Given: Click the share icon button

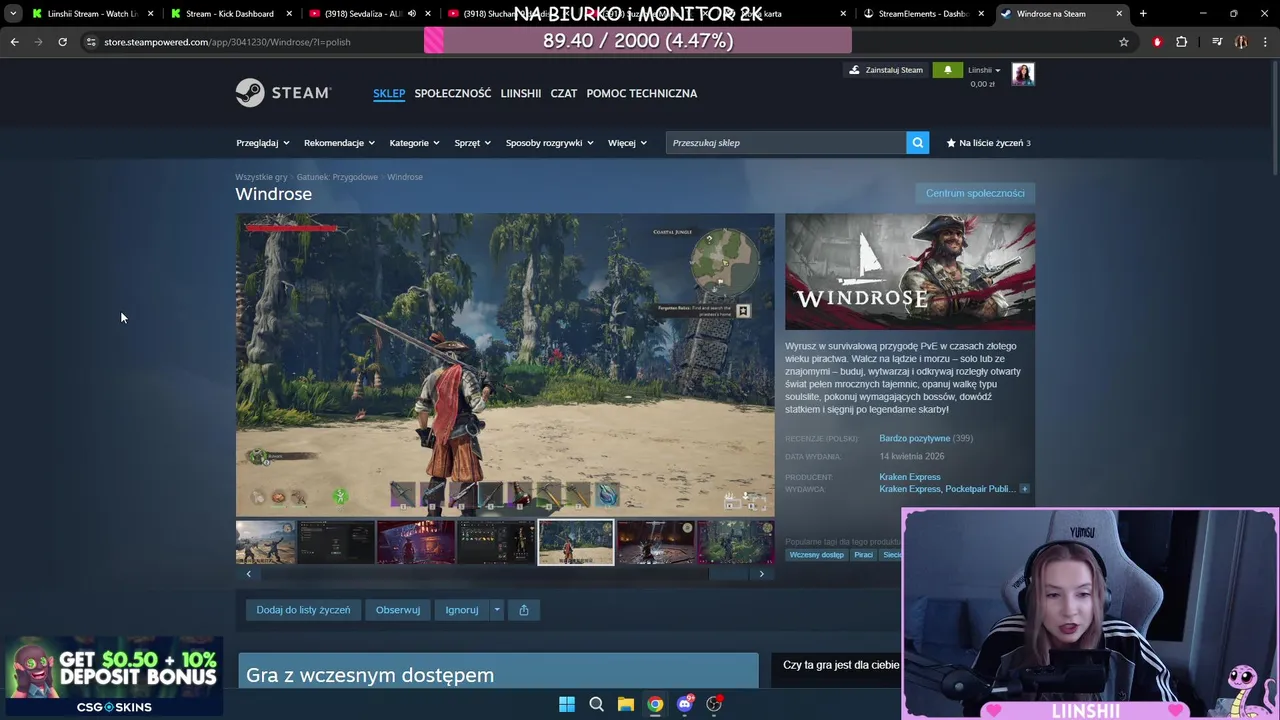Looking at the screenshot, I should click(524, 610).
